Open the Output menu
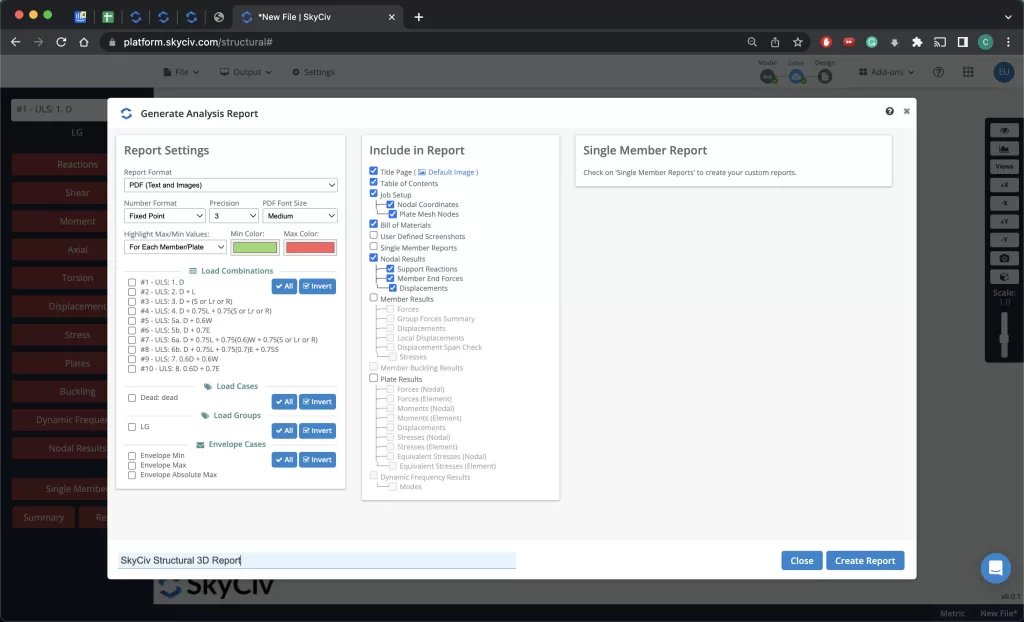The height and width of the screenshot is (622, 1024). point(246,72)
